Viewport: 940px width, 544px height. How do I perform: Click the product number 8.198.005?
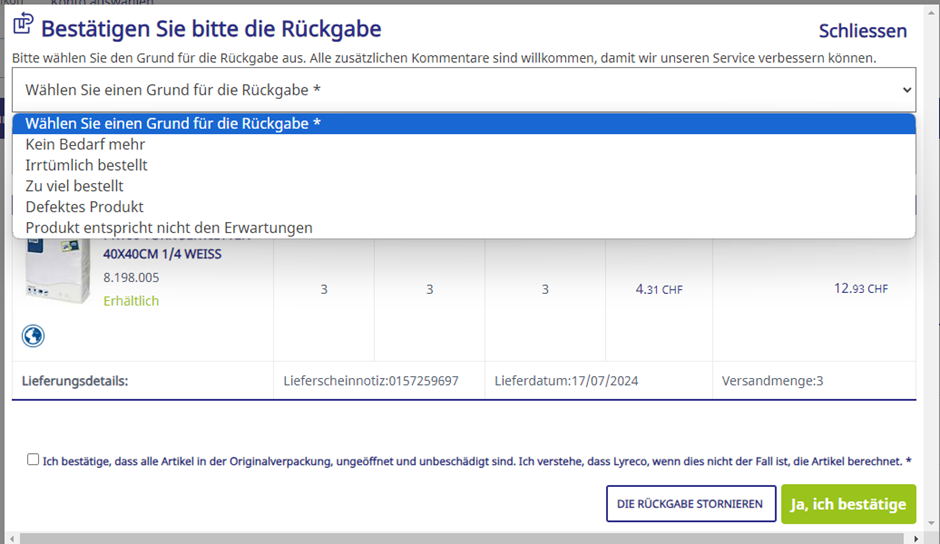coord(131,278)
